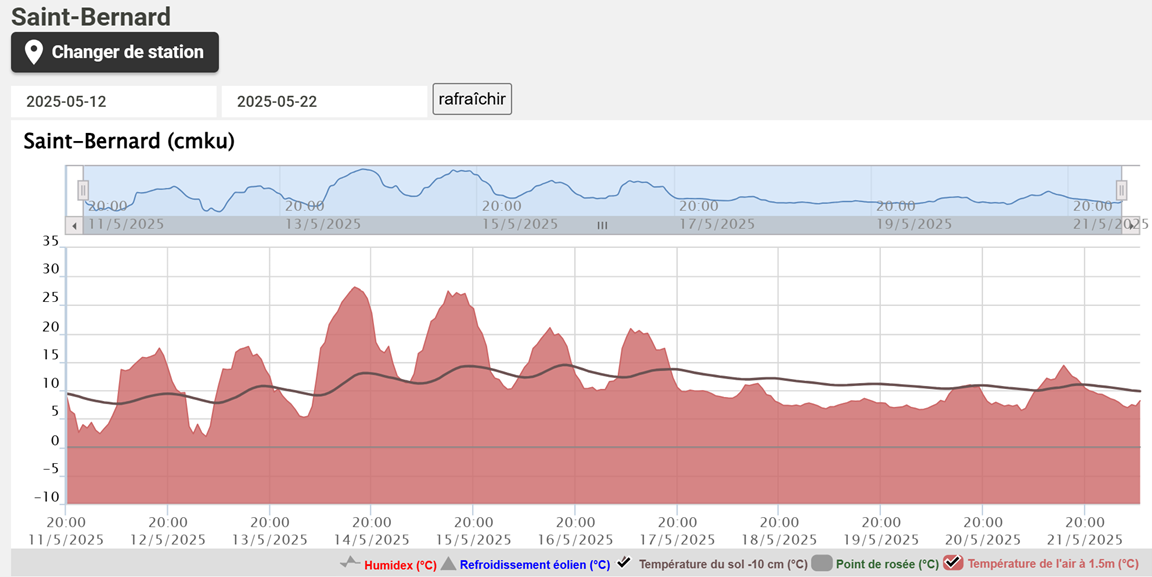Hide the Température de l'air à 1.5m series
This screenshot has width=1152, height=577.
(x=1053, y=564)
